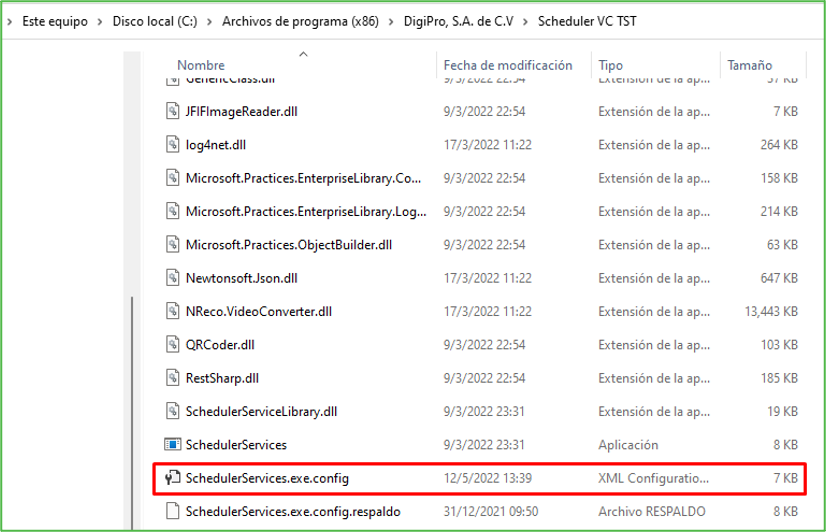The width and height of the screenshot is (826, 532).
Task: Expand the breadcrumb arrow after DigiPro, S.A. de C.V
Action: pos(526,21)
